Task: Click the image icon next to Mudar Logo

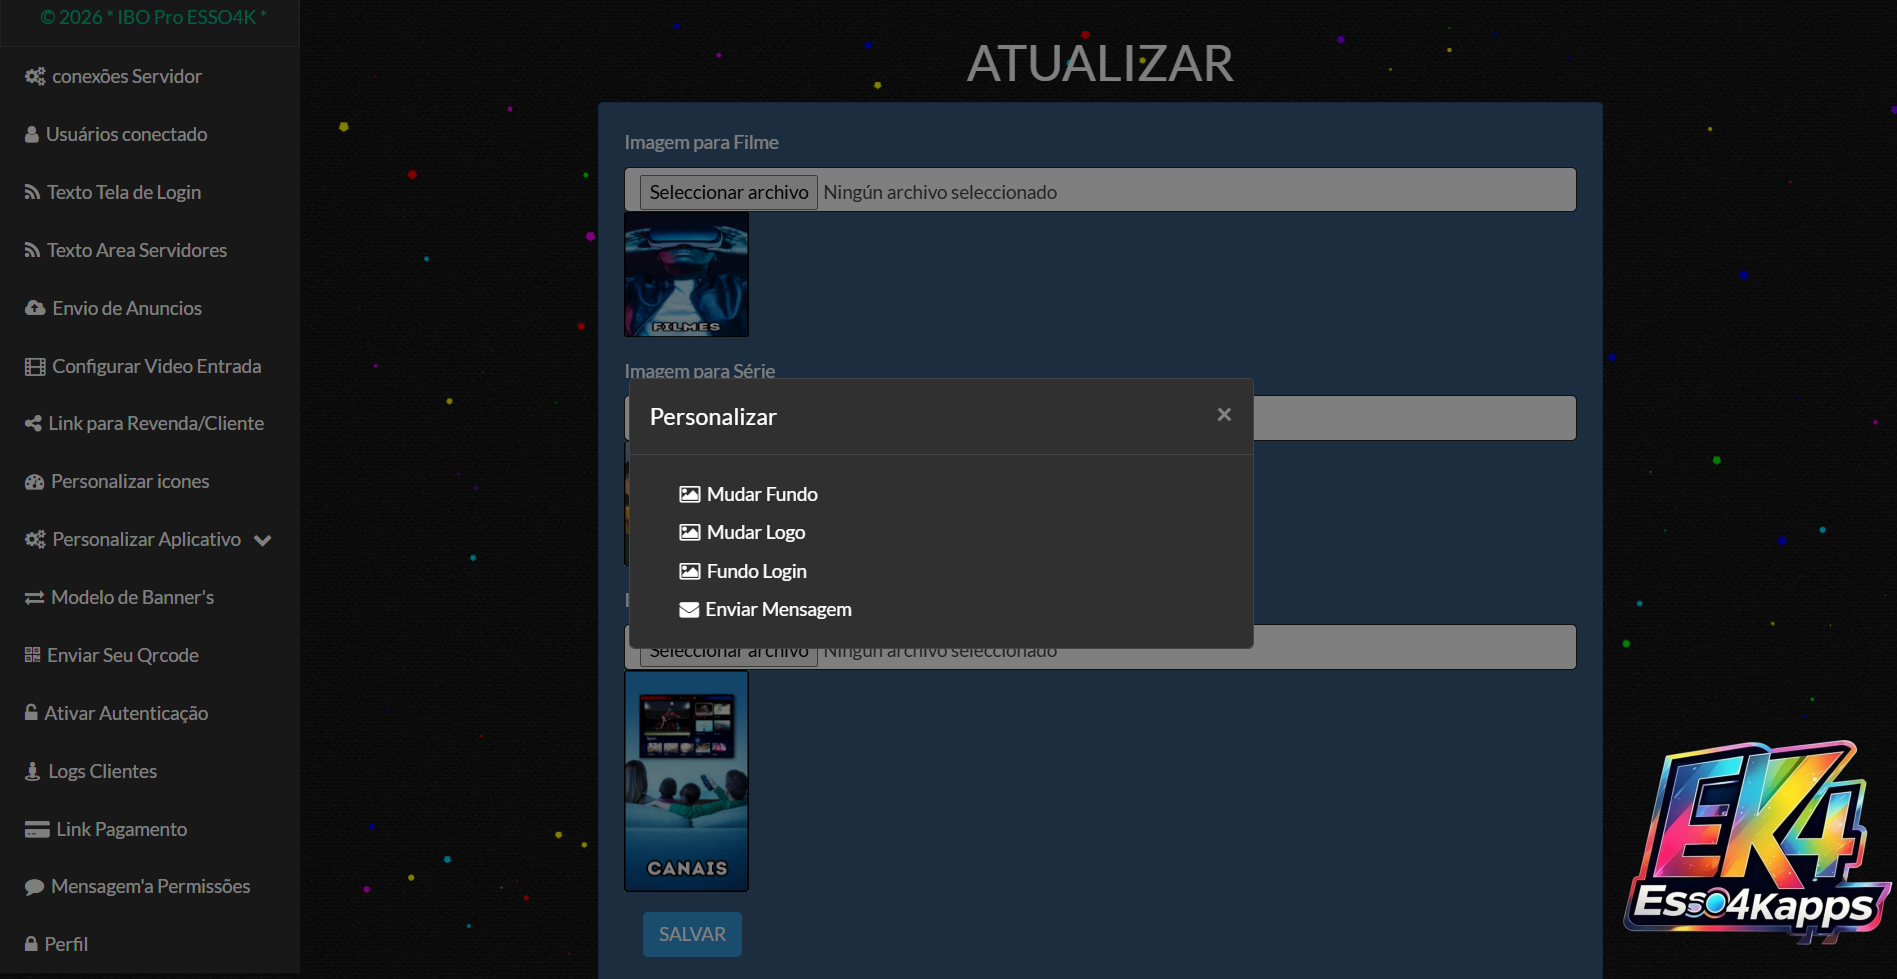Action: click(689, 532)
